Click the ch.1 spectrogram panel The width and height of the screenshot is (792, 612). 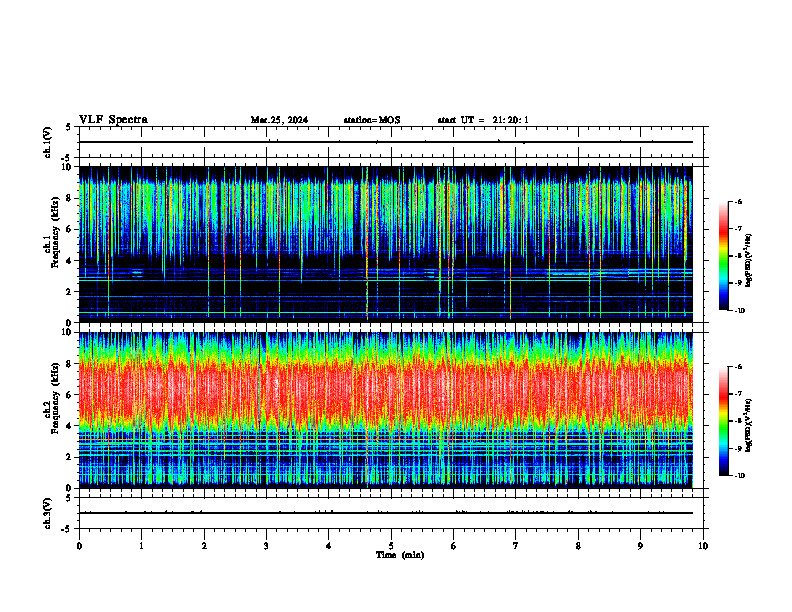point(386,244)
